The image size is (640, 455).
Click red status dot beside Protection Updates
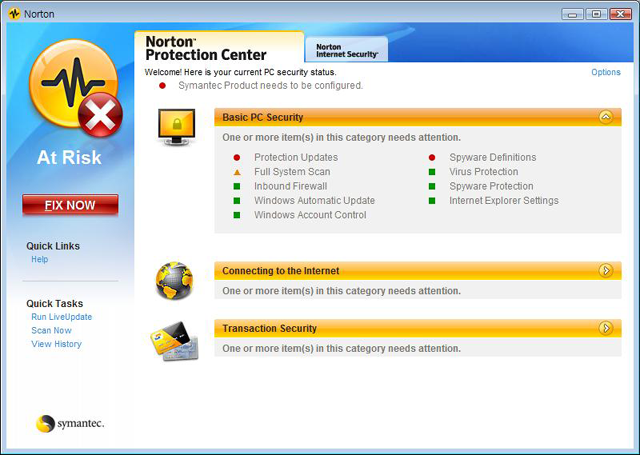point(237,158)
